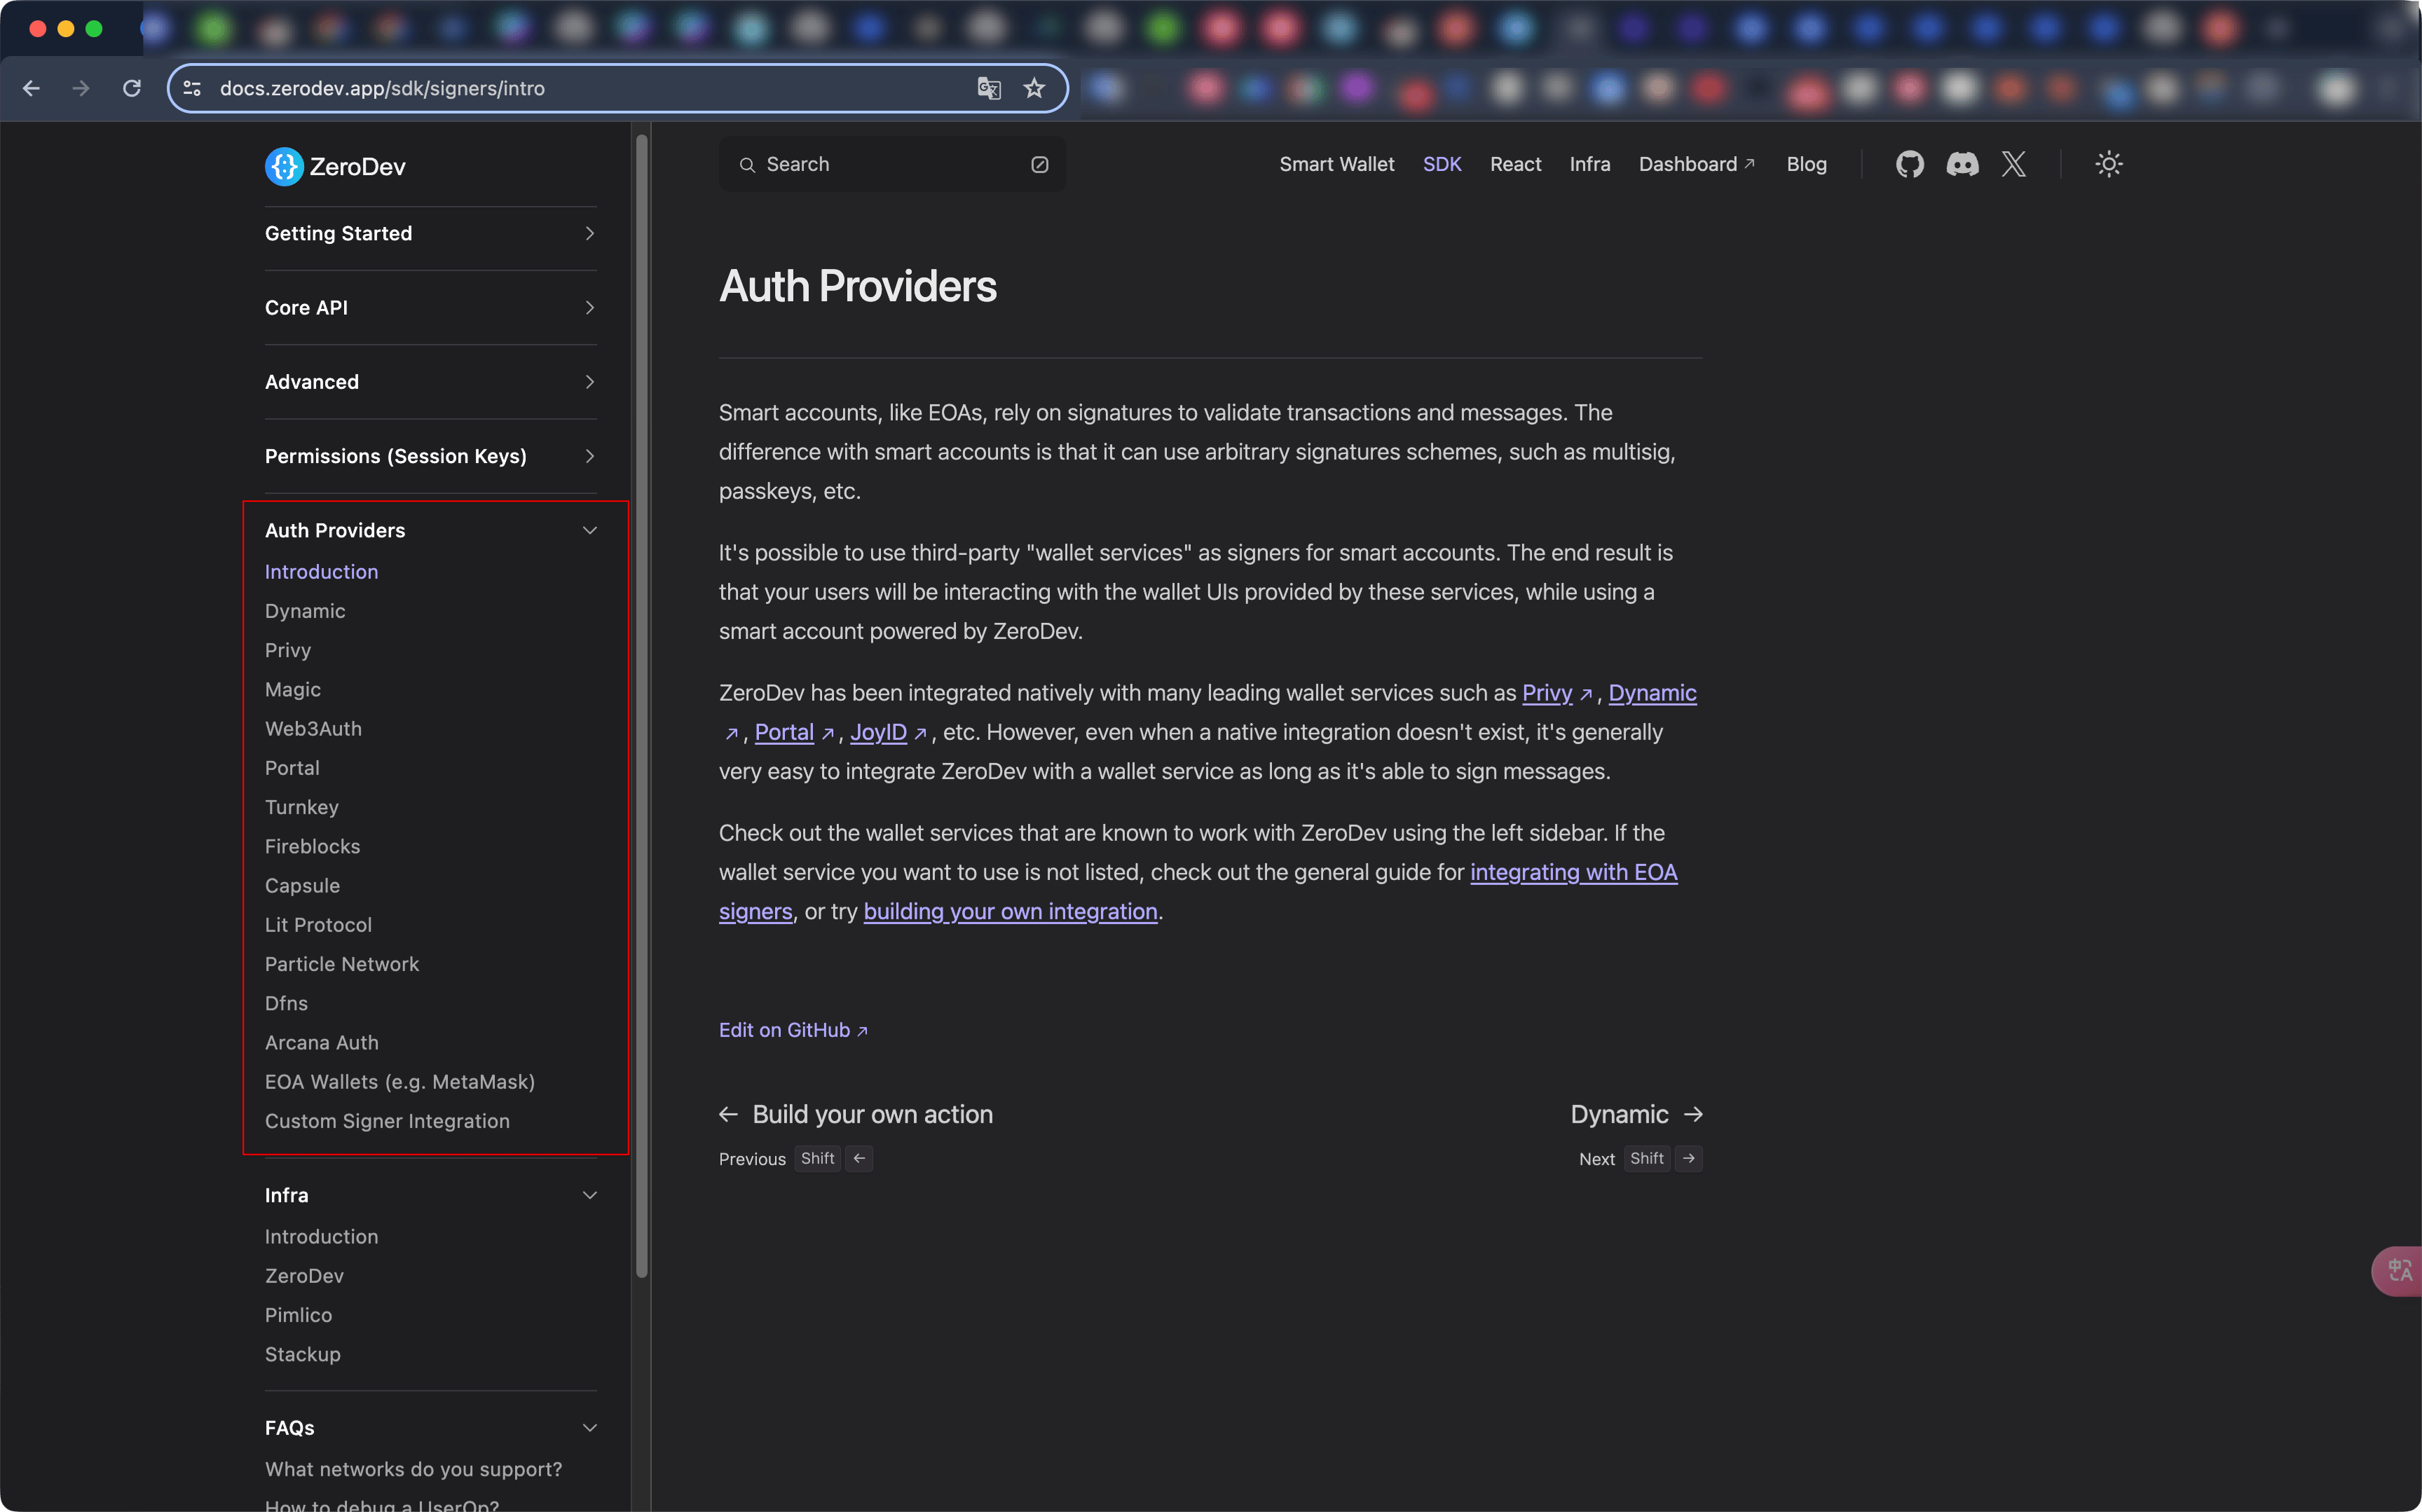Open the SDK nav tab
The width and height of the screenshot is (2422, 1512).
coord(1441,164)
